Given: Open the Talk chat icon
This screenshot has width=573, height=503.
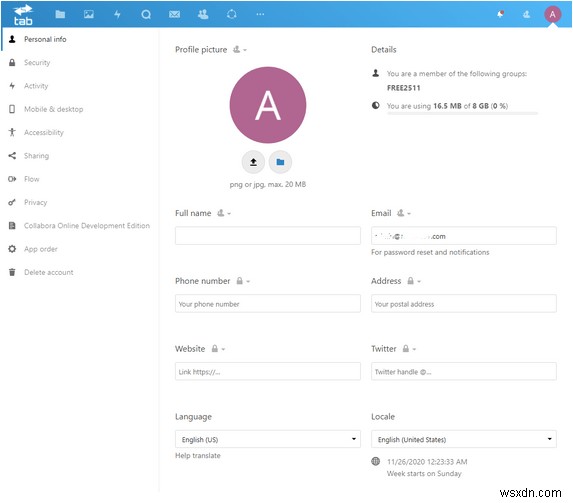Looking at the screenshot, I should pos(146,14).
